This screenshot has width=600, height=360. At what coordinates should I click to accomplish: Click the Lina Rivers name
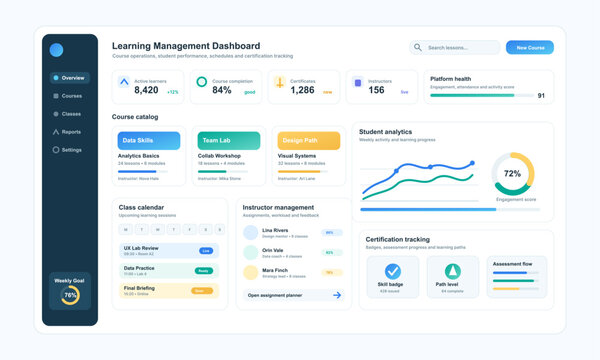click(275, 230)
